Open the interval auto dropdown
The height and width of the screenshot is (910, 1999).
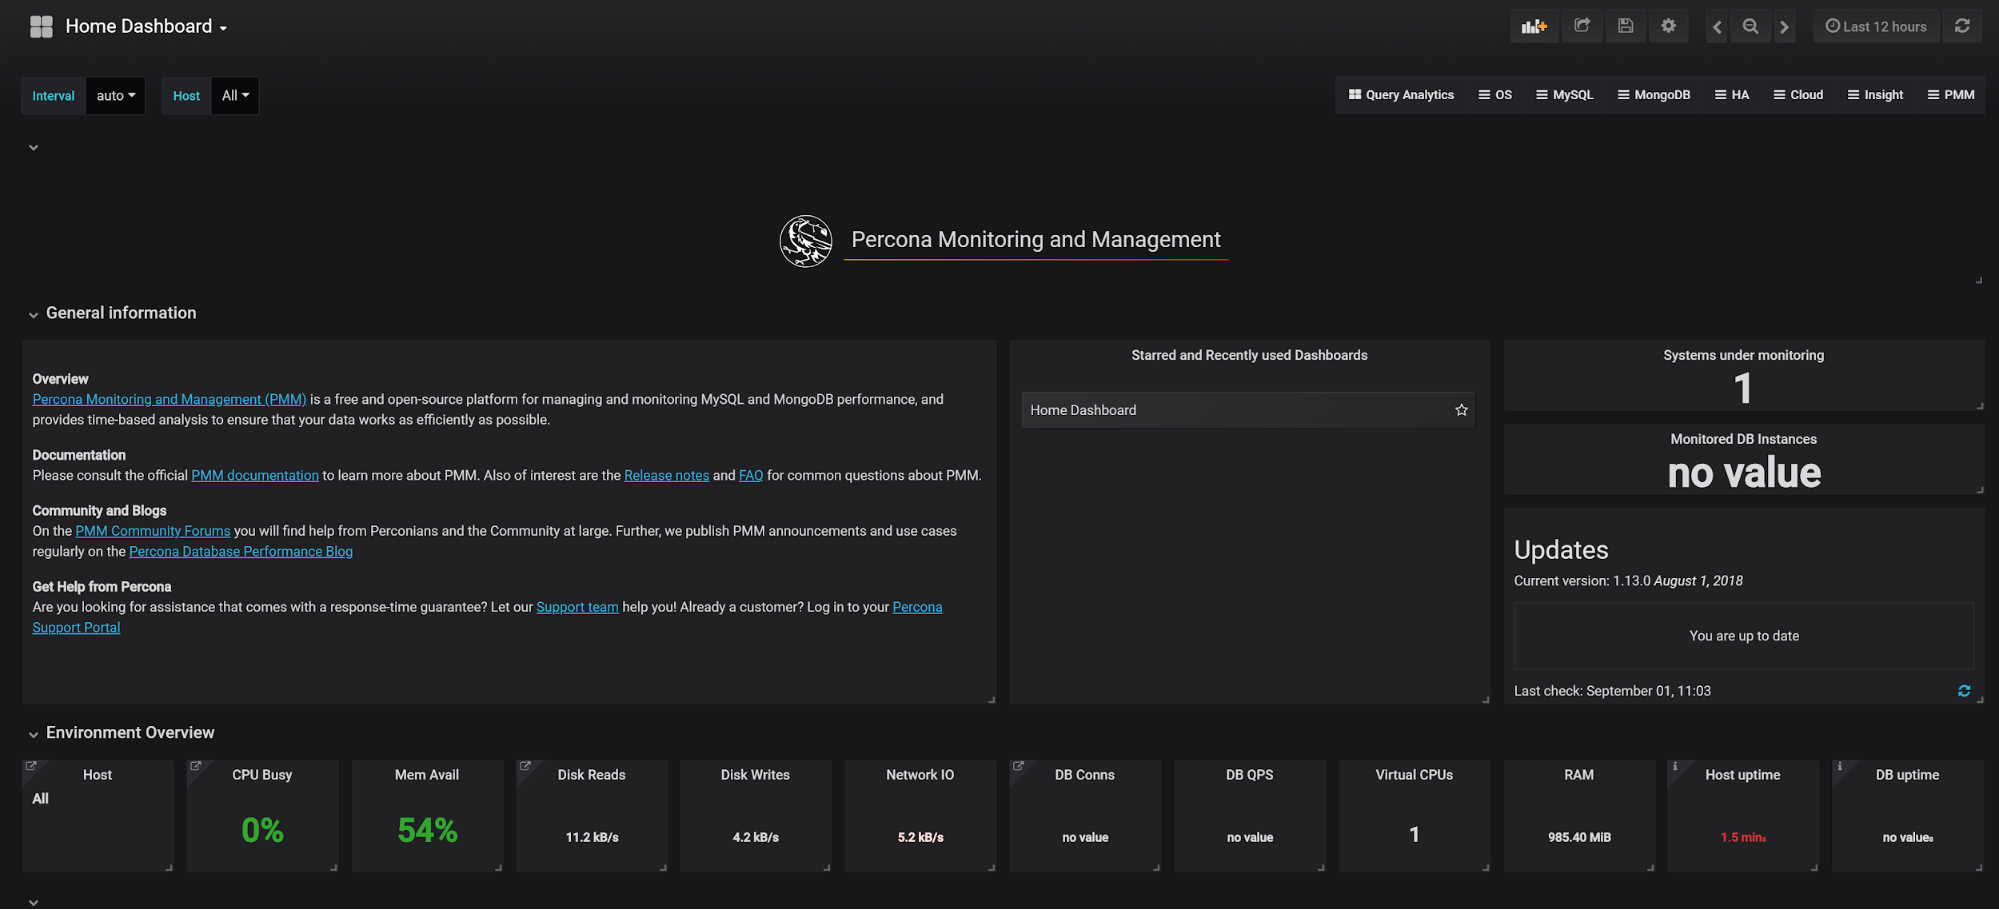pyautogui.click(x=115, y=95)
